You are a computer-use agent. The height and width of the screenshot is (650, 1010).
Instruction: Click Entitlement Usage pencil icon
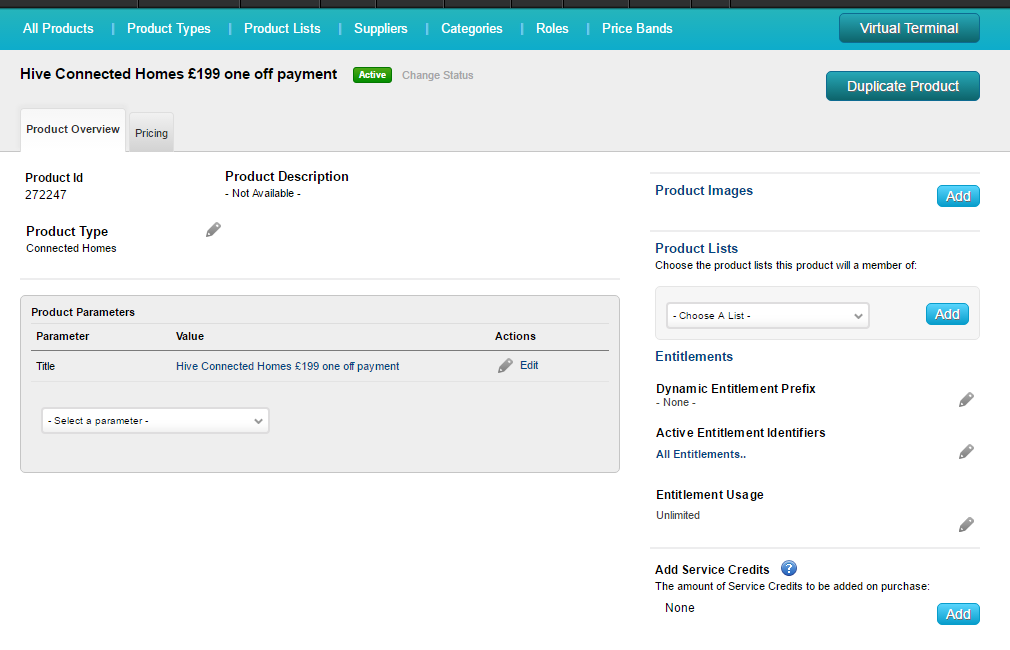[966, 525]
